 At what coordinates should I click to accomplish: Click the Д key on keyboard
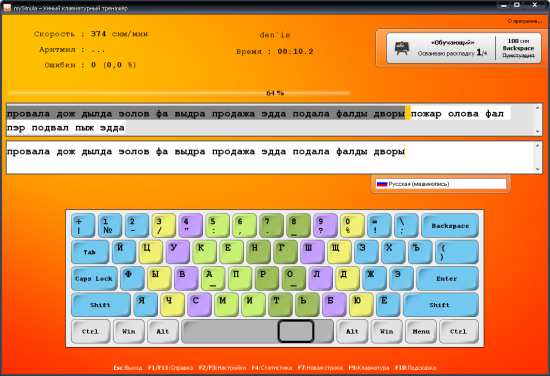point(348,278)
